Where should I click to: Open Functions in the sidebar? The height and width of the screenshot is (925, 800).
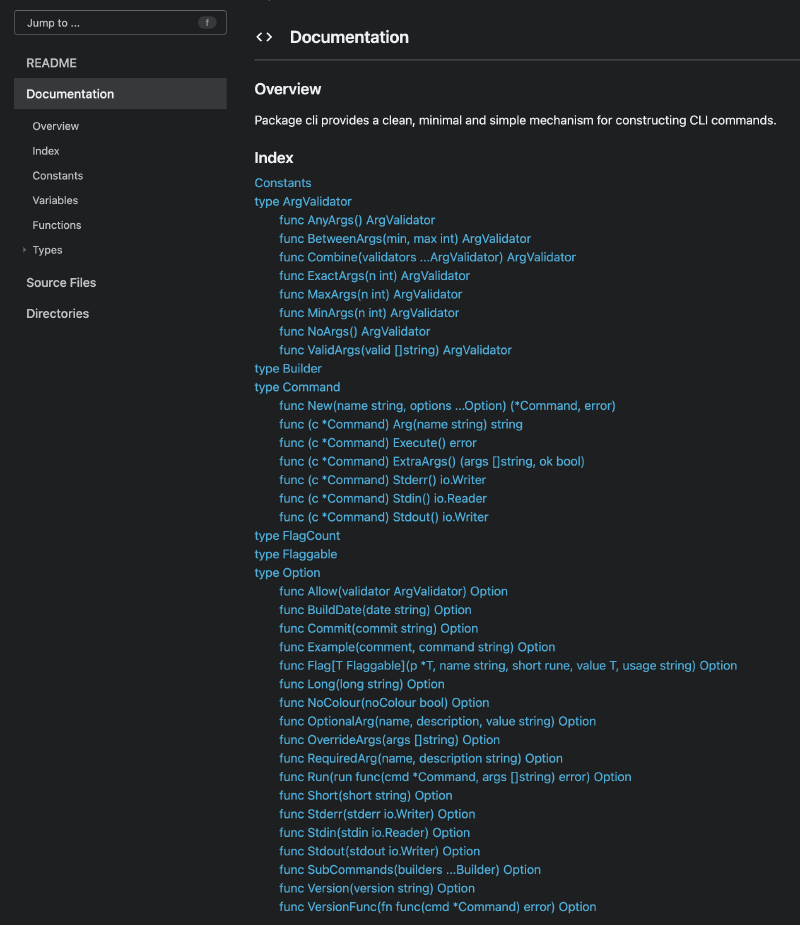click(x=57, y=225)
